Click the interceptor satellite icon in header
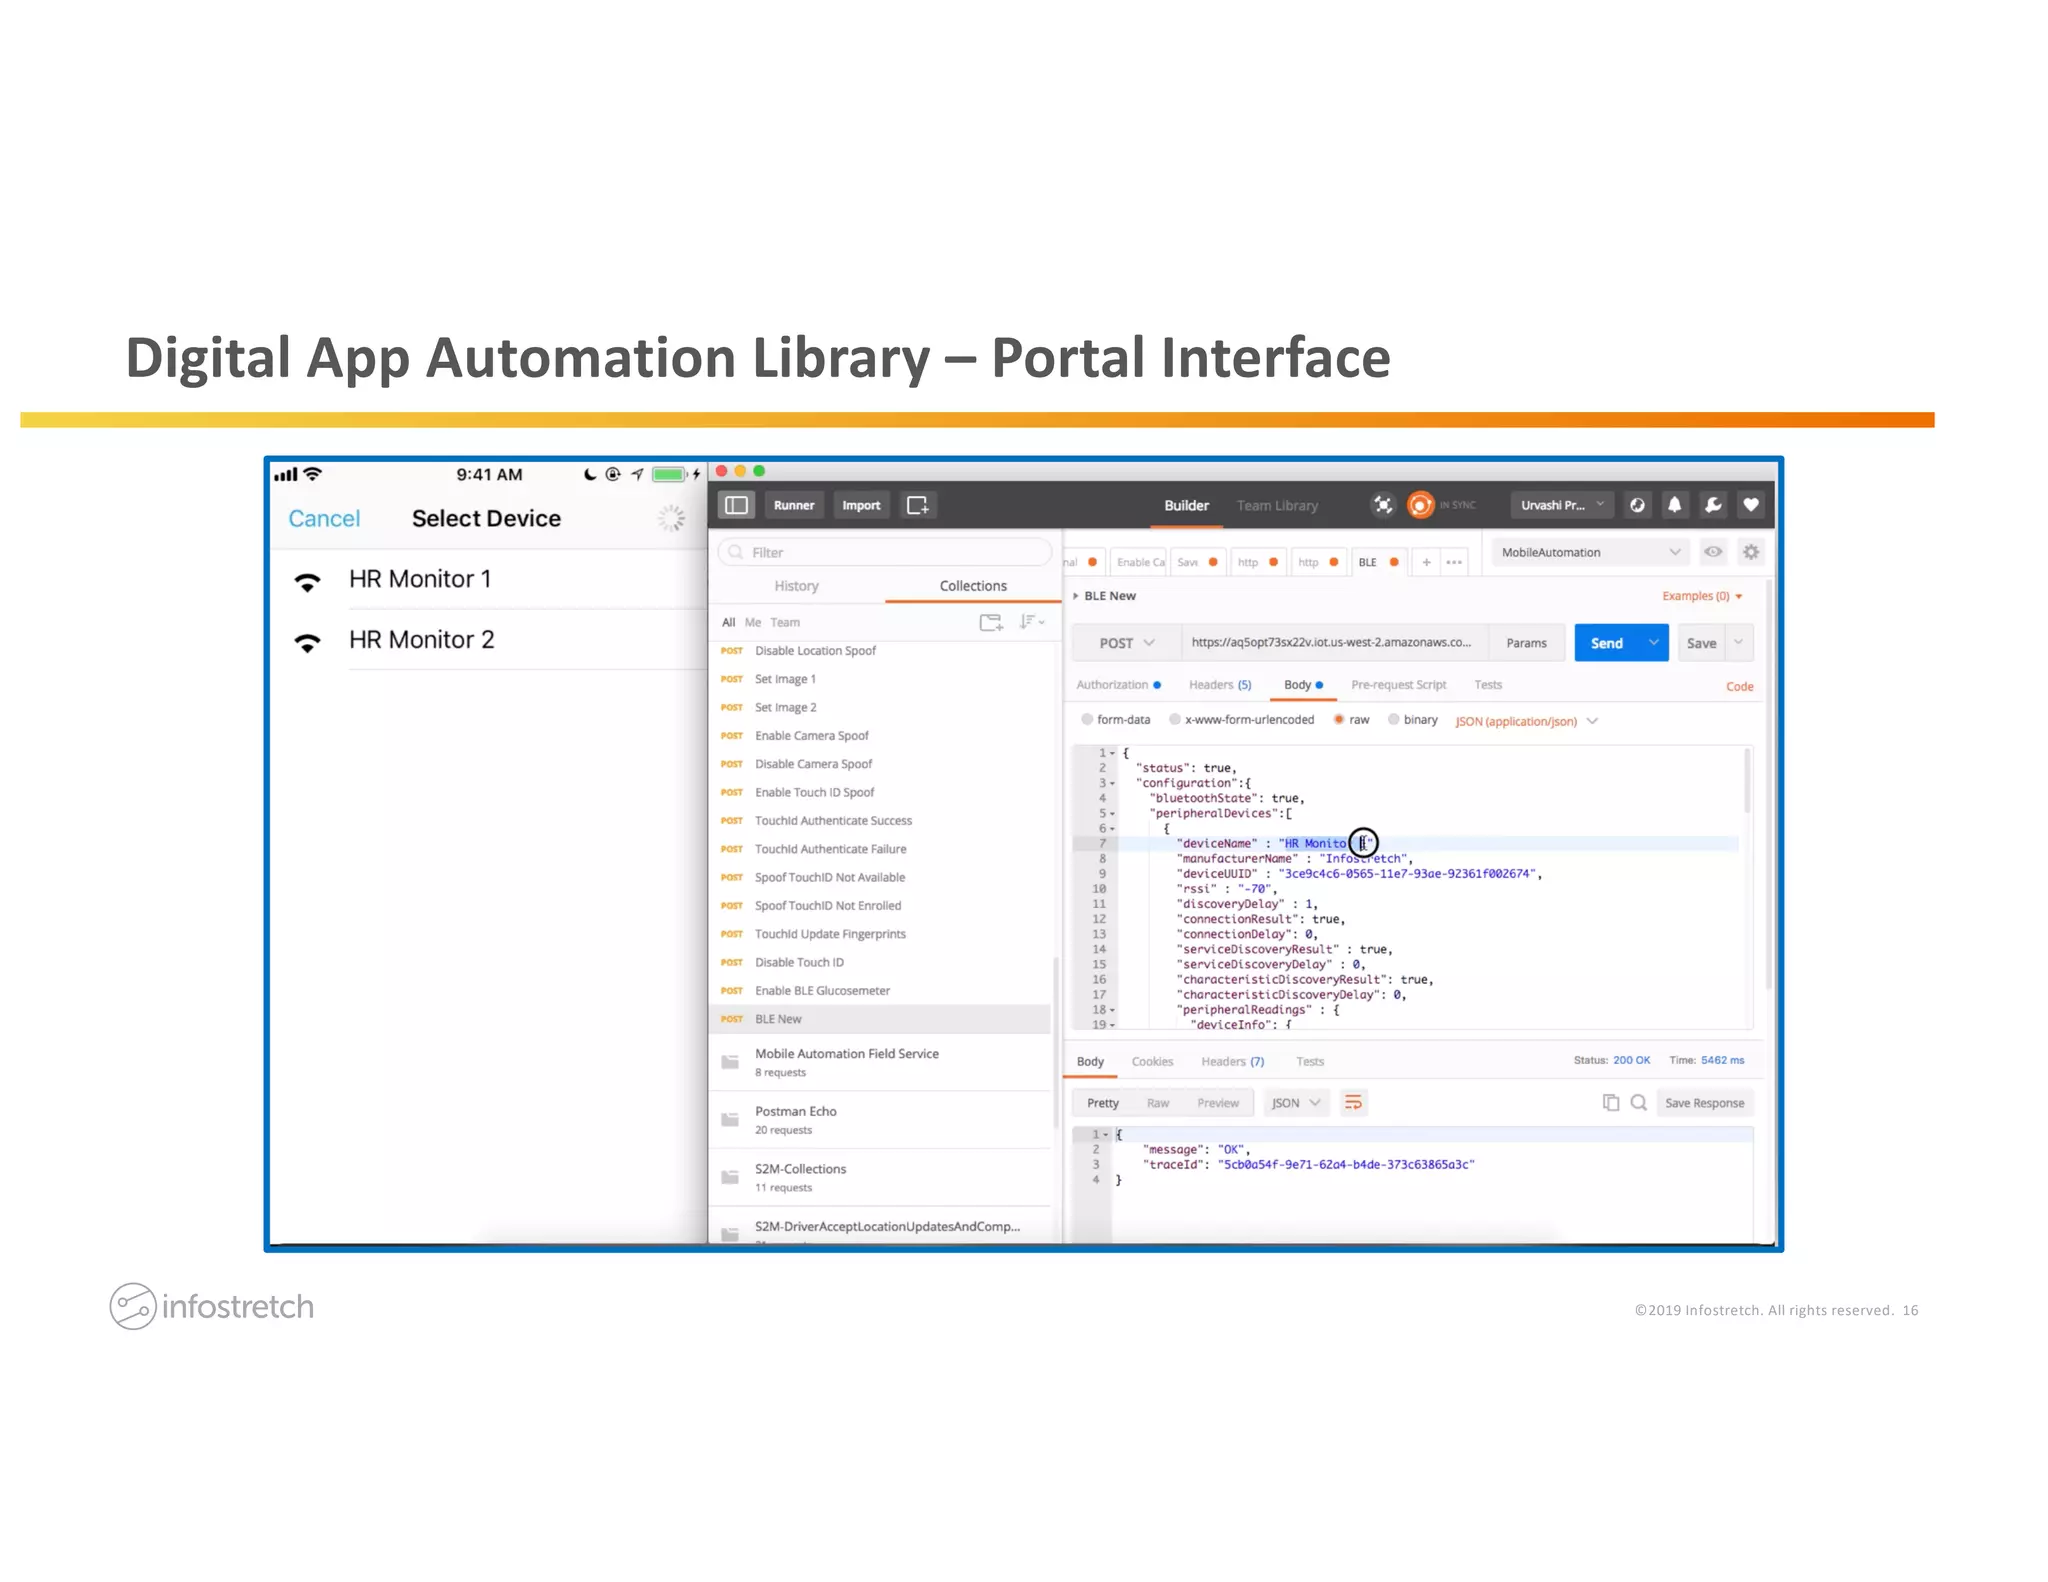This screenshot has height=1582, width=2048. [1382, 505]
